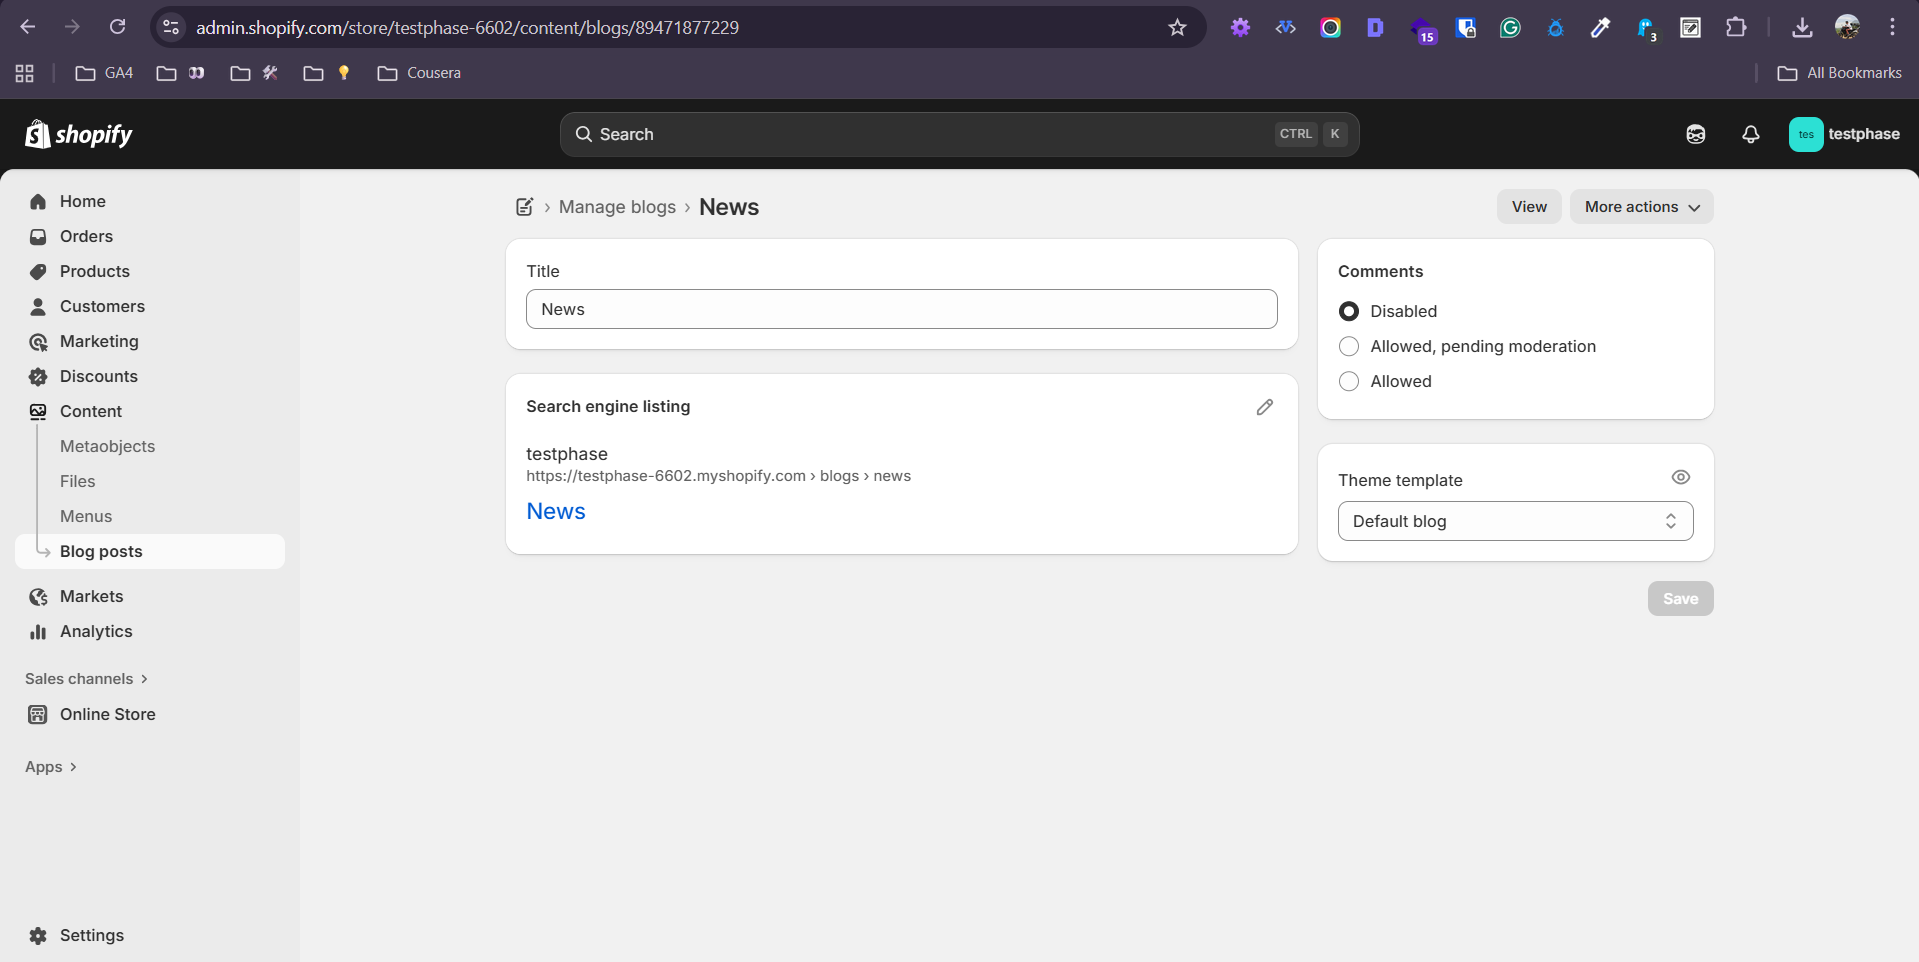Bookmark this page with the star icon
Image resolution: width=1919 pixels, height=962 pixels.
(1177, 28)
